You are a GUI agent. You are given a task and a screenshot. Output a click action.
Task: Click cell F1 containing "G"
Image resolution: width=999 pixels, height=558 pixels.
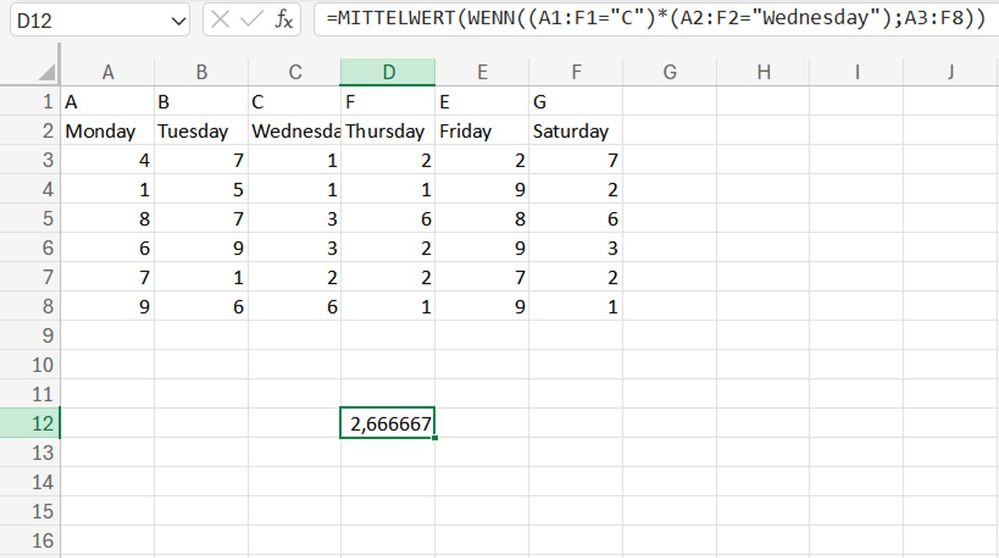click(576, 101)
